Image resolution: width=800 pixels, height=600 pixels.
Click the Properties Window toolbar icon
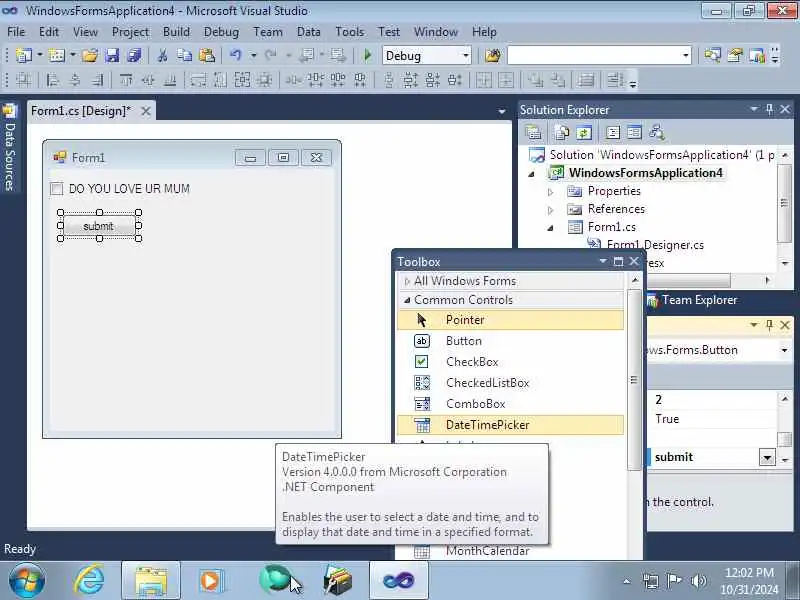(x=735, y=55)
